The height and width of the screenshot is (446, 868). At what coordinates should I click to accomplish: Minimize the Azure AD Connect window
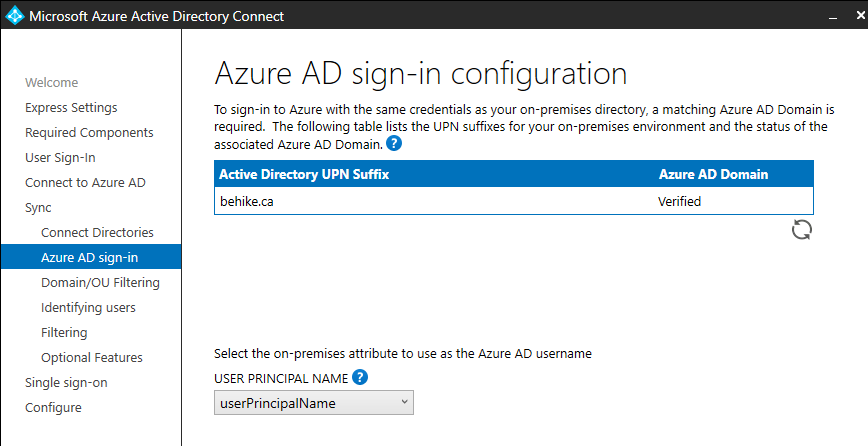click(x=832, y=16)
